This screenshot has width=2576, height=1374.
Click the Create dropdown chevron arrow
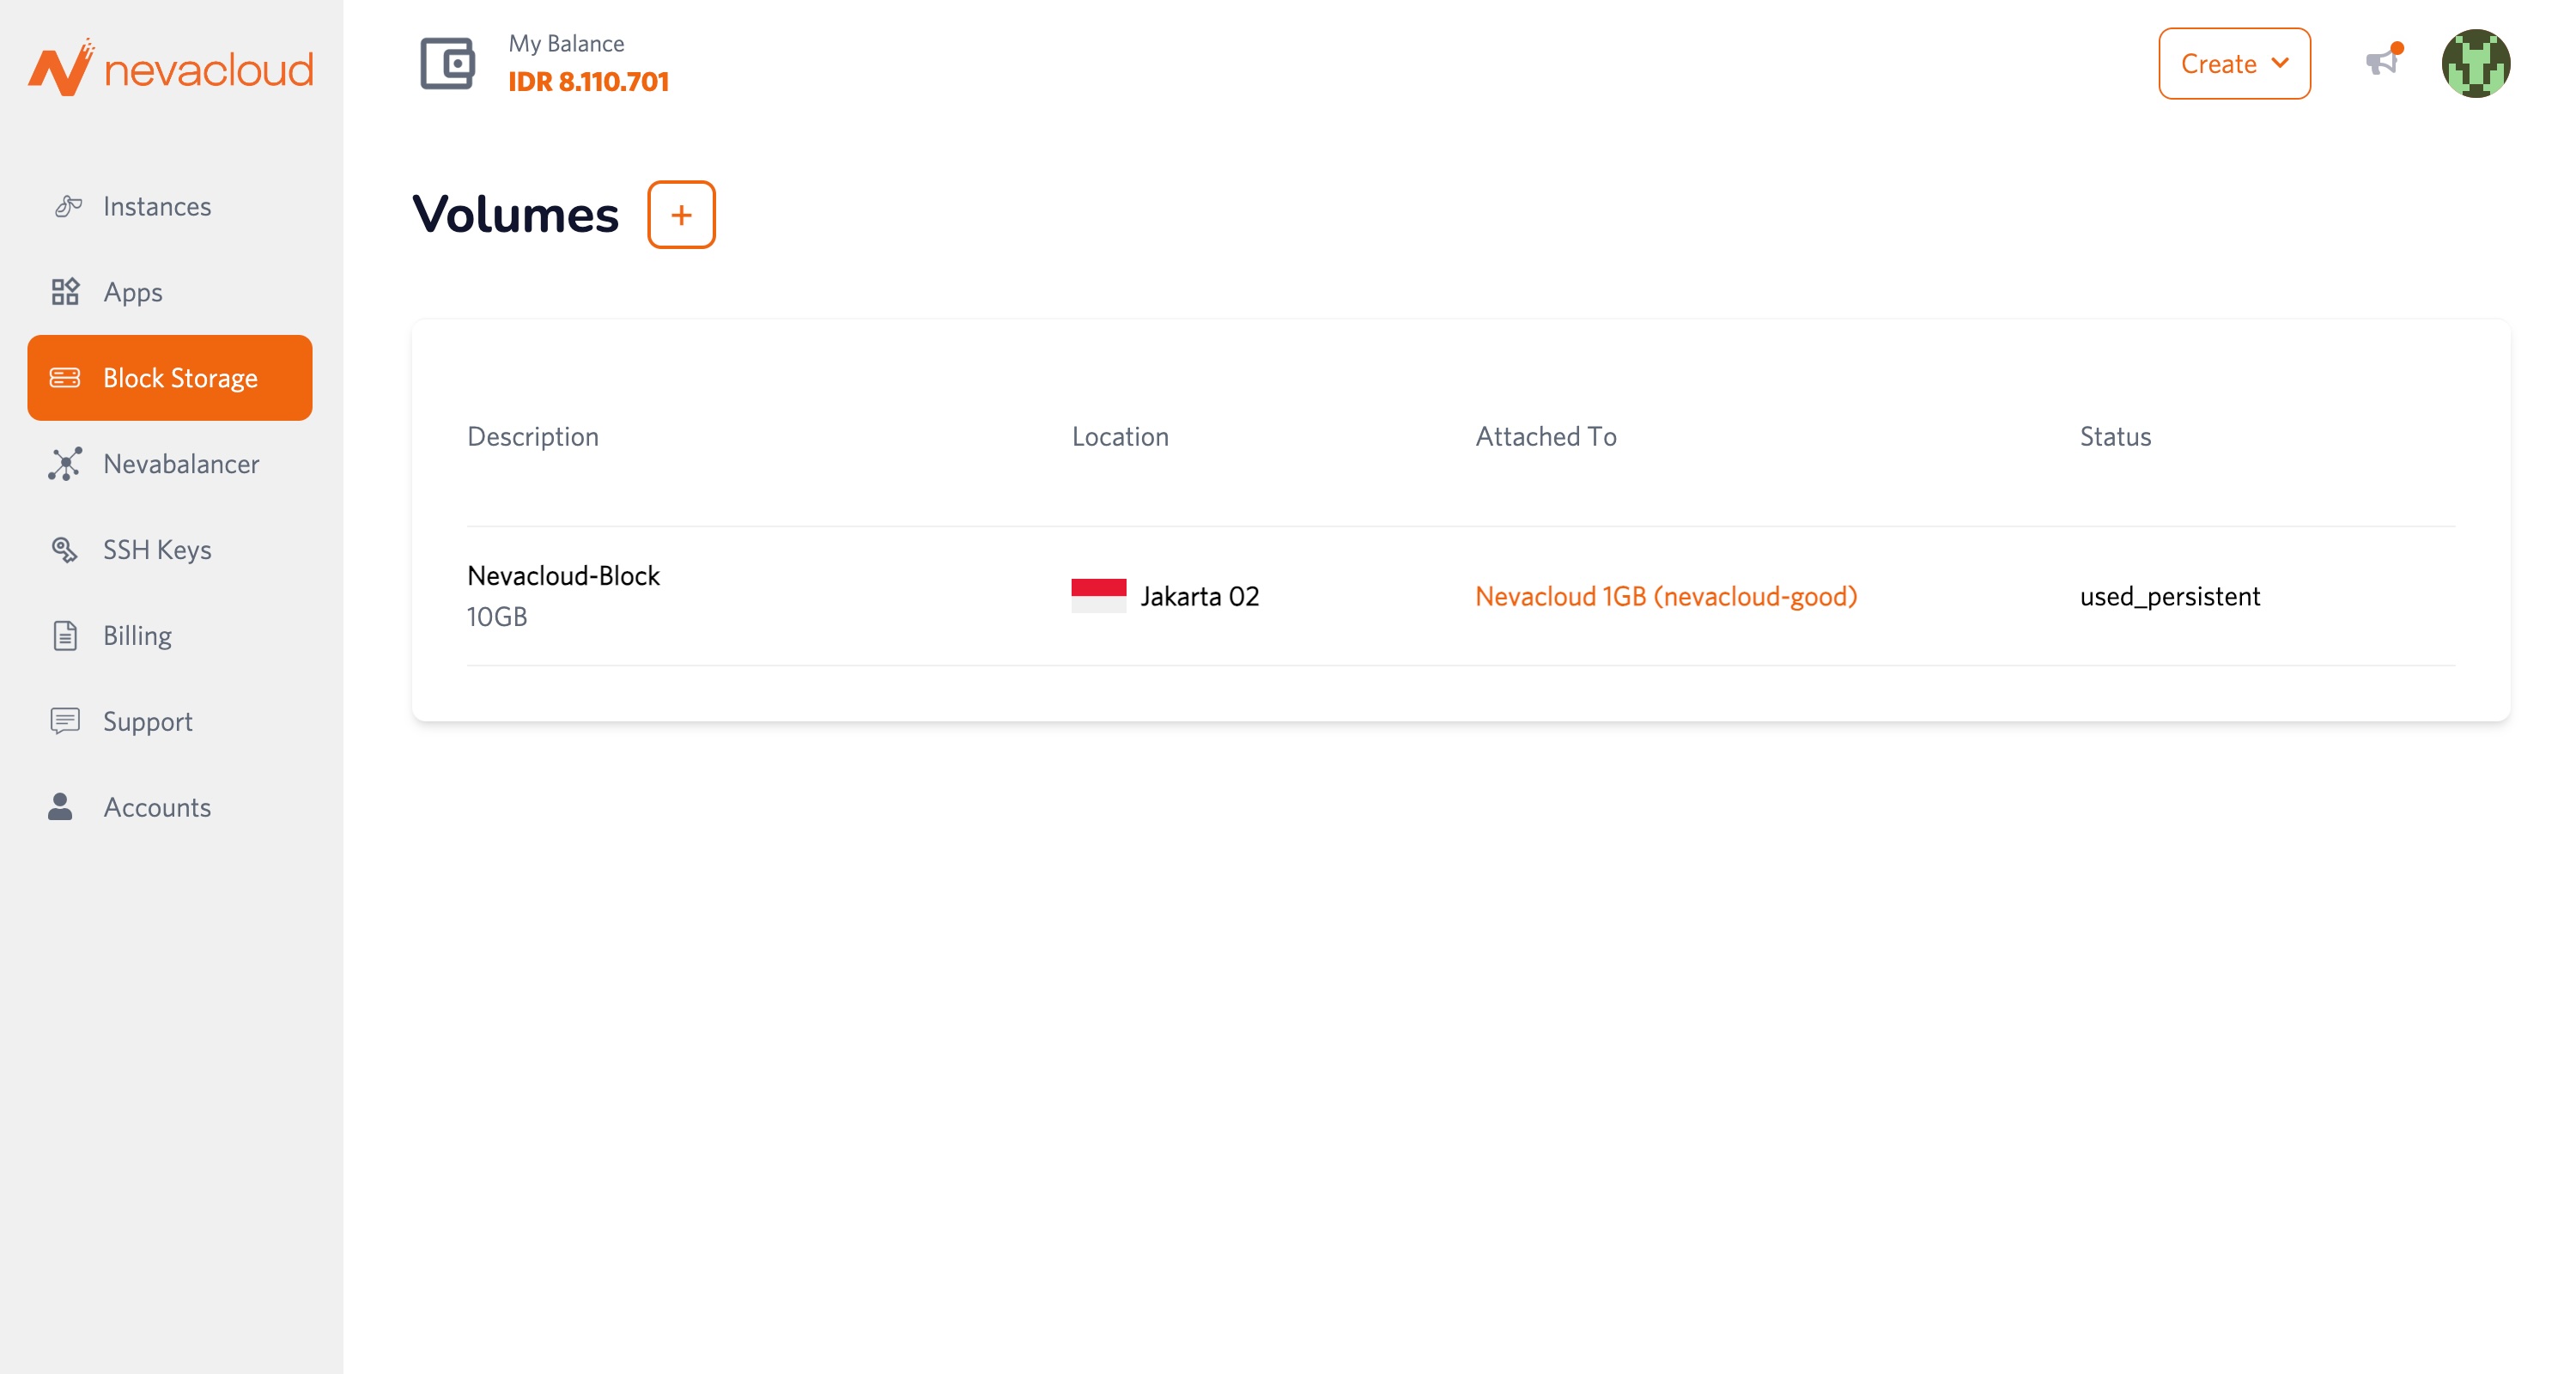2280,63
